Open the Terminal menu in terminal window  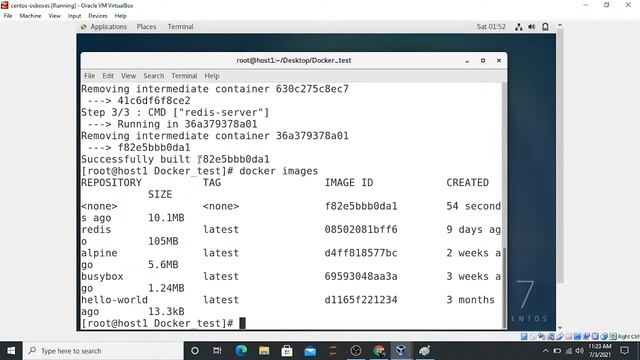click(184, 76)
